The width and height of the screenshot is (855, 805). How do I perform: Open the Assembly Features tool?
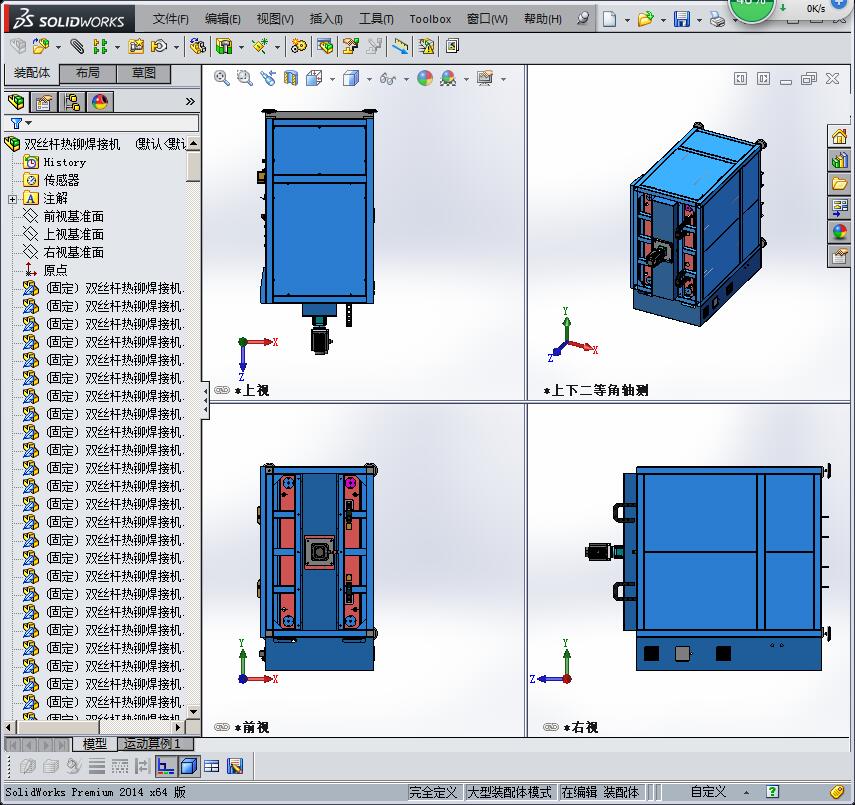pos(224,47)
